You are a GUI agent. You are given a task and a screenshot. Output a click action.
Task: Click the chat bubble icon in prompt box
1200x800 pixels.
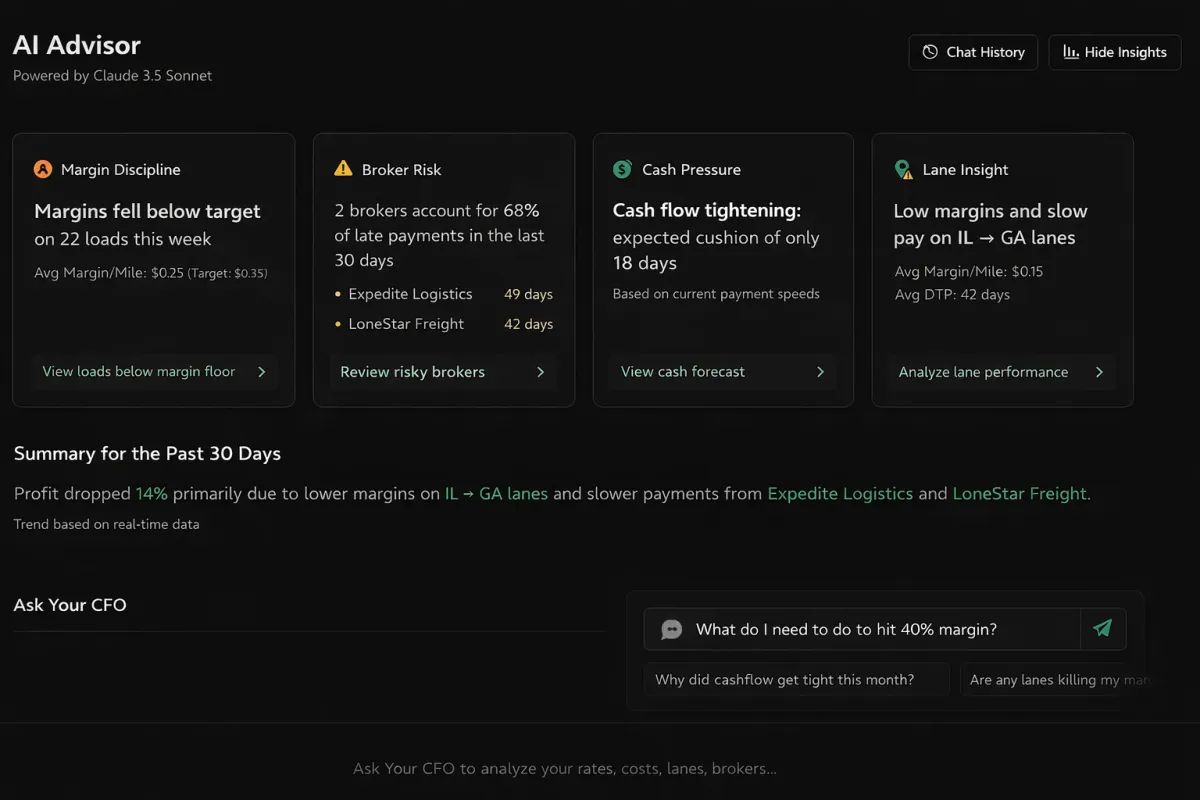672,629
